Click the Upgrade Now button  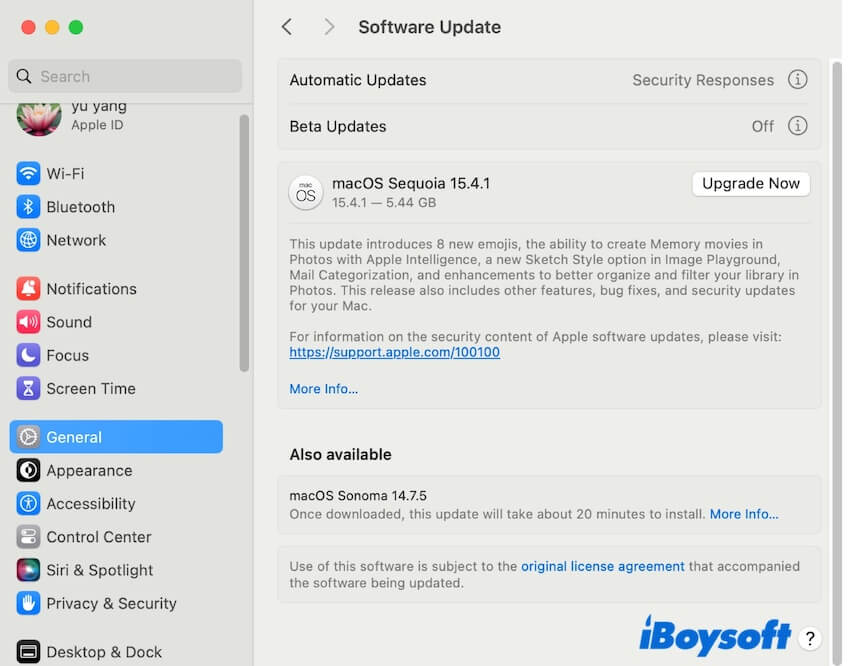(x=750, y=184)
